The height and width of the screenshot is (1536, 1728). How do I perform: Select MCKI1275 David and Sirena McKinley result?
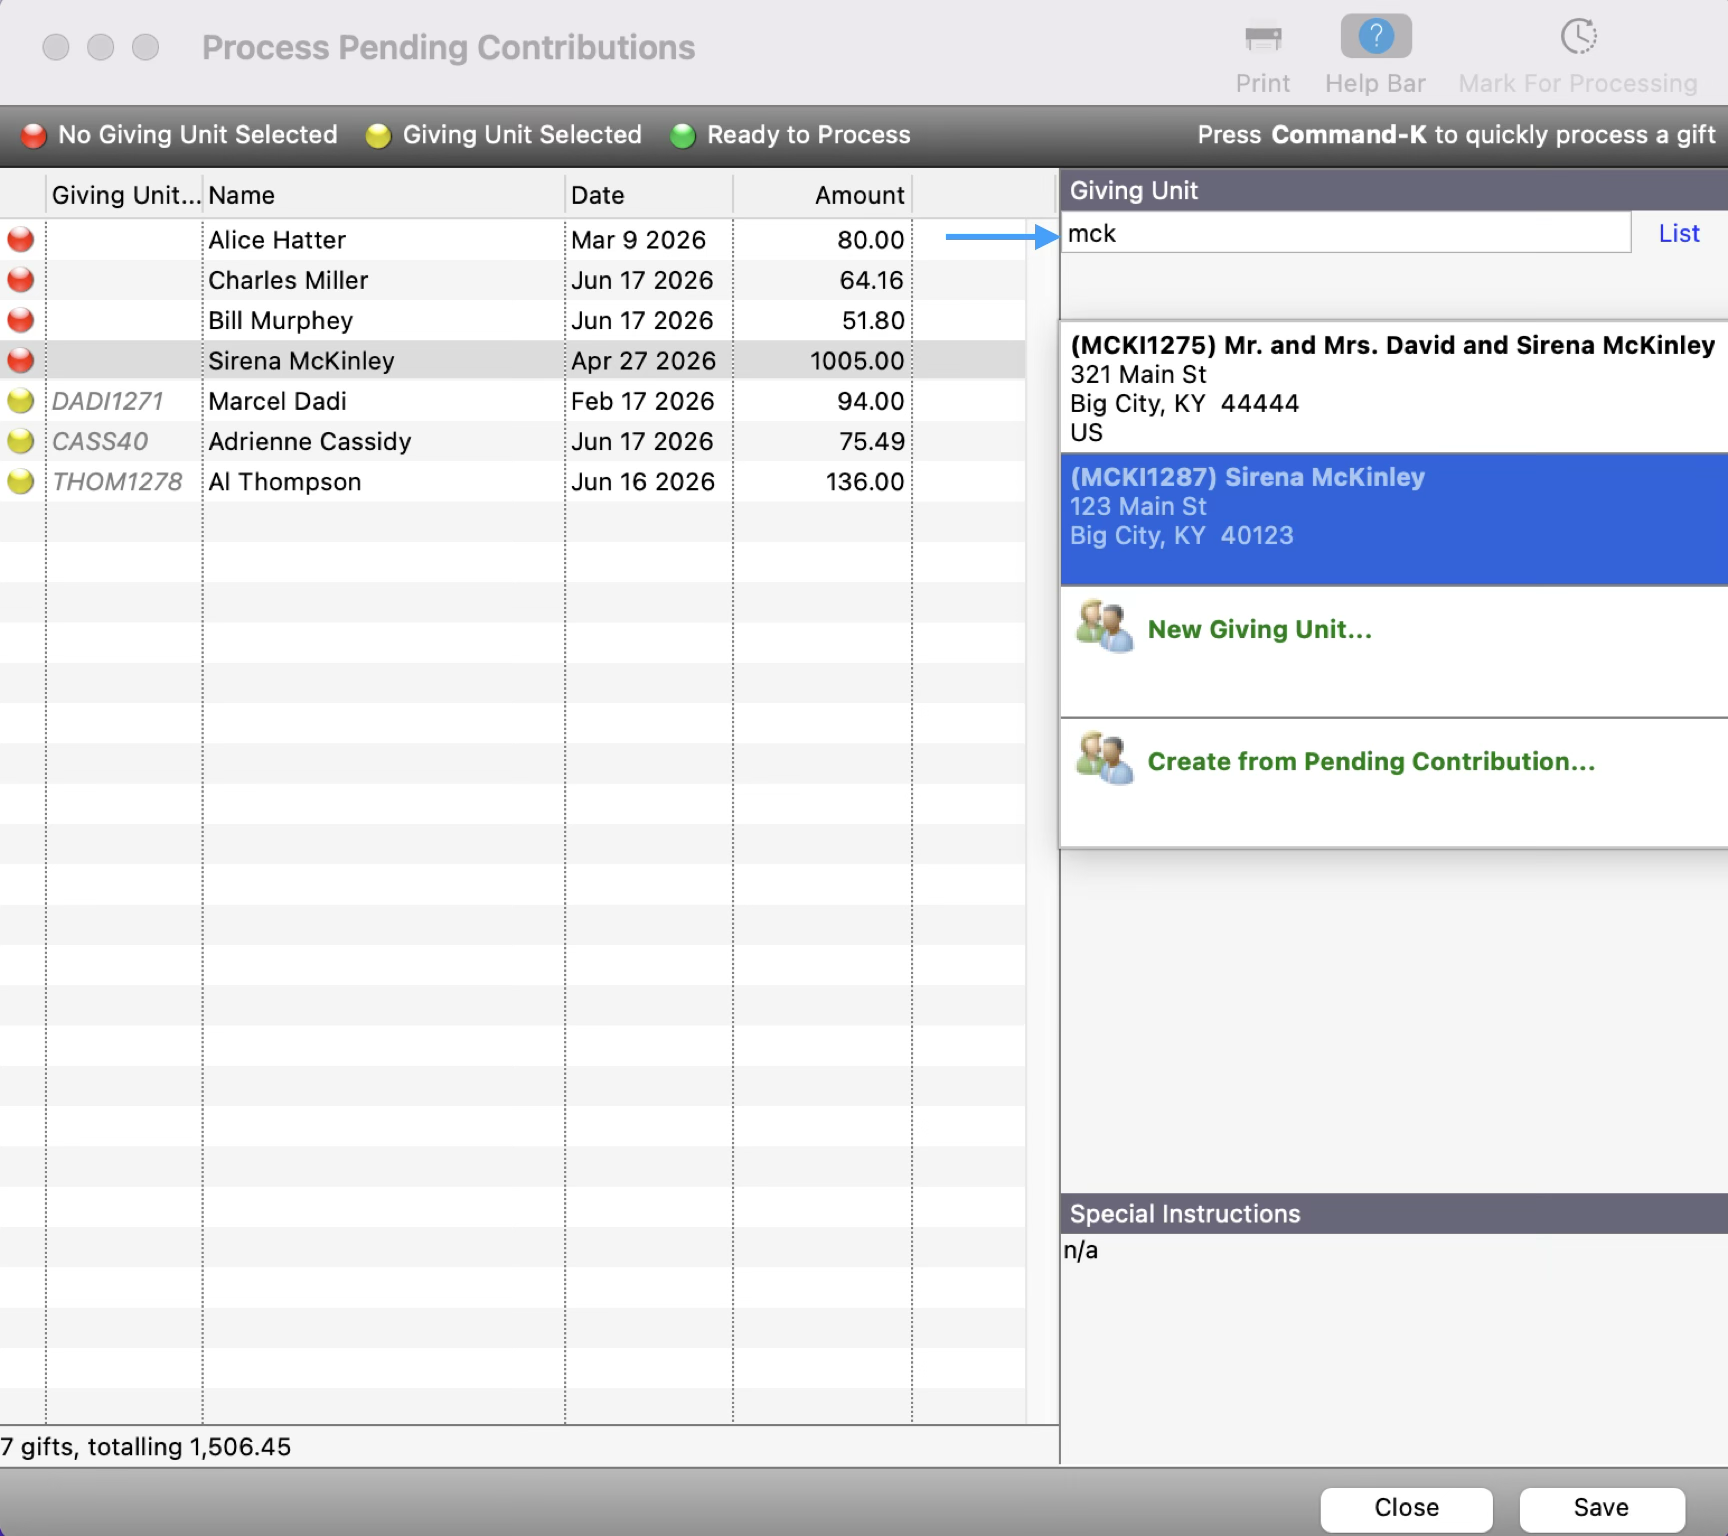pos(1394,387)
